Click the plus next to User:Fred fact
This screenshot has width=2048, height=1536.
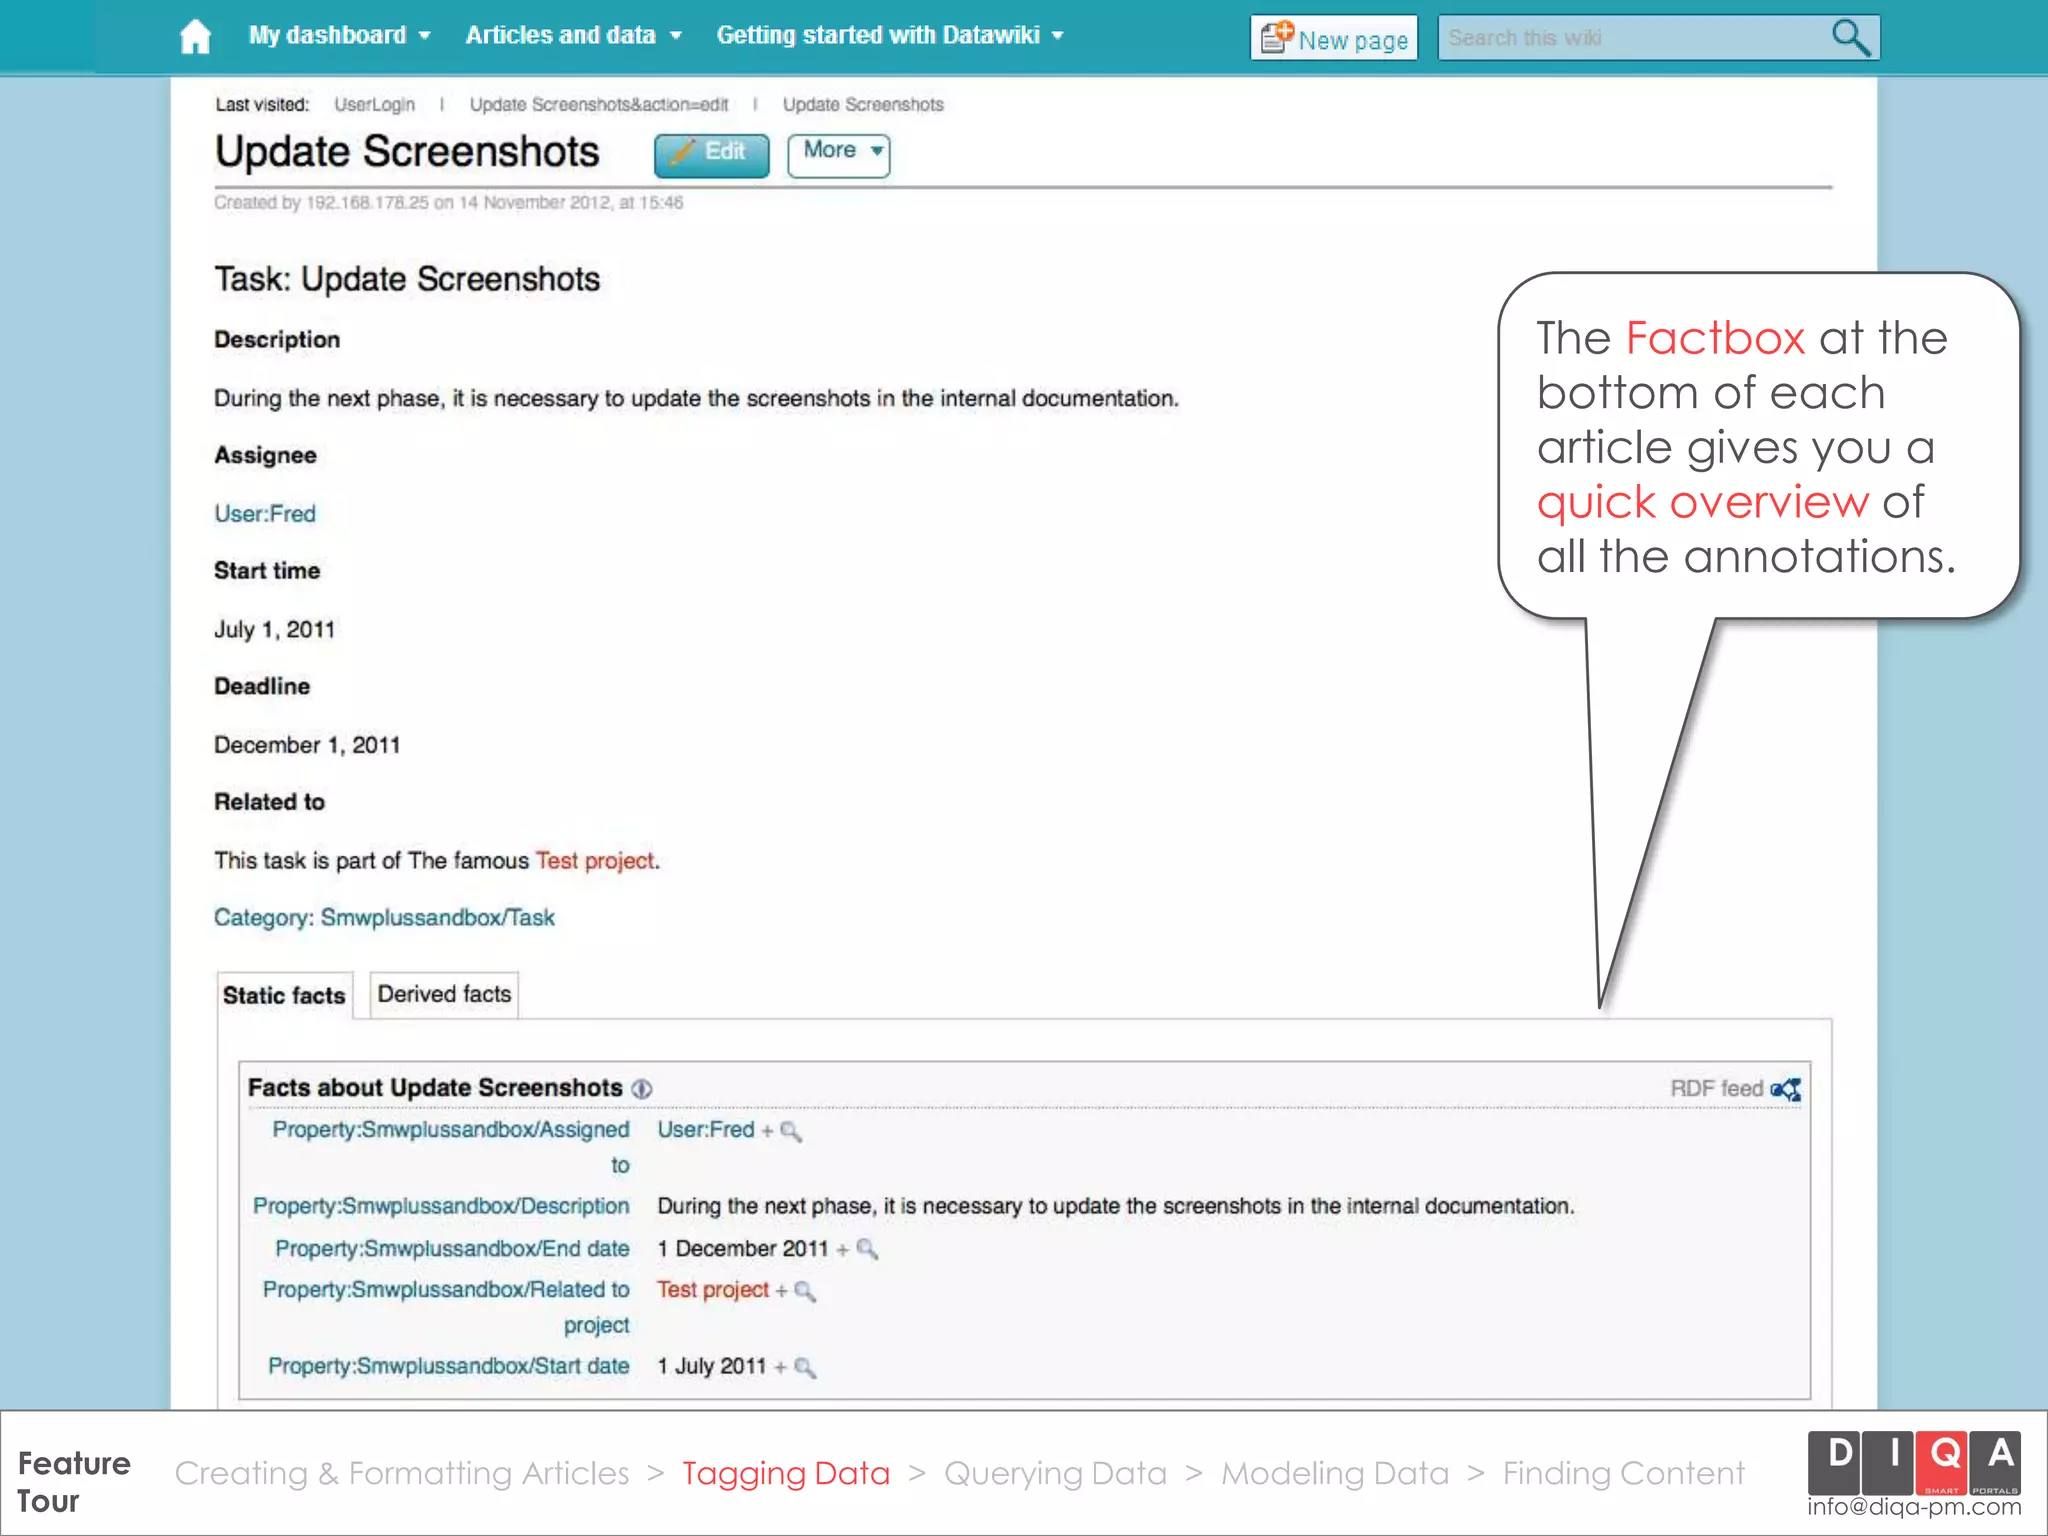(x=767, y=1131)
